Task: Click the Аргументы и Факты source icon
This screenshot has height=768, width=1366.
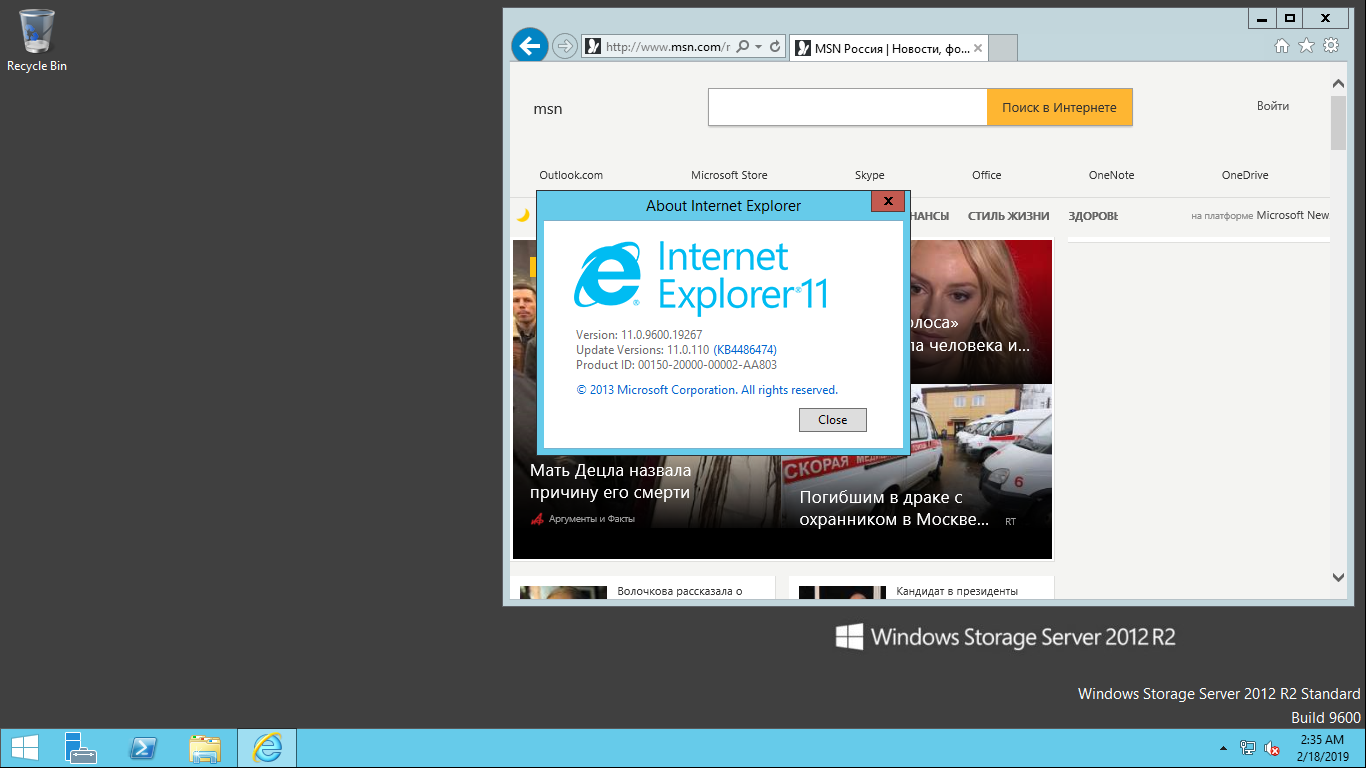Action: (536, 519)
